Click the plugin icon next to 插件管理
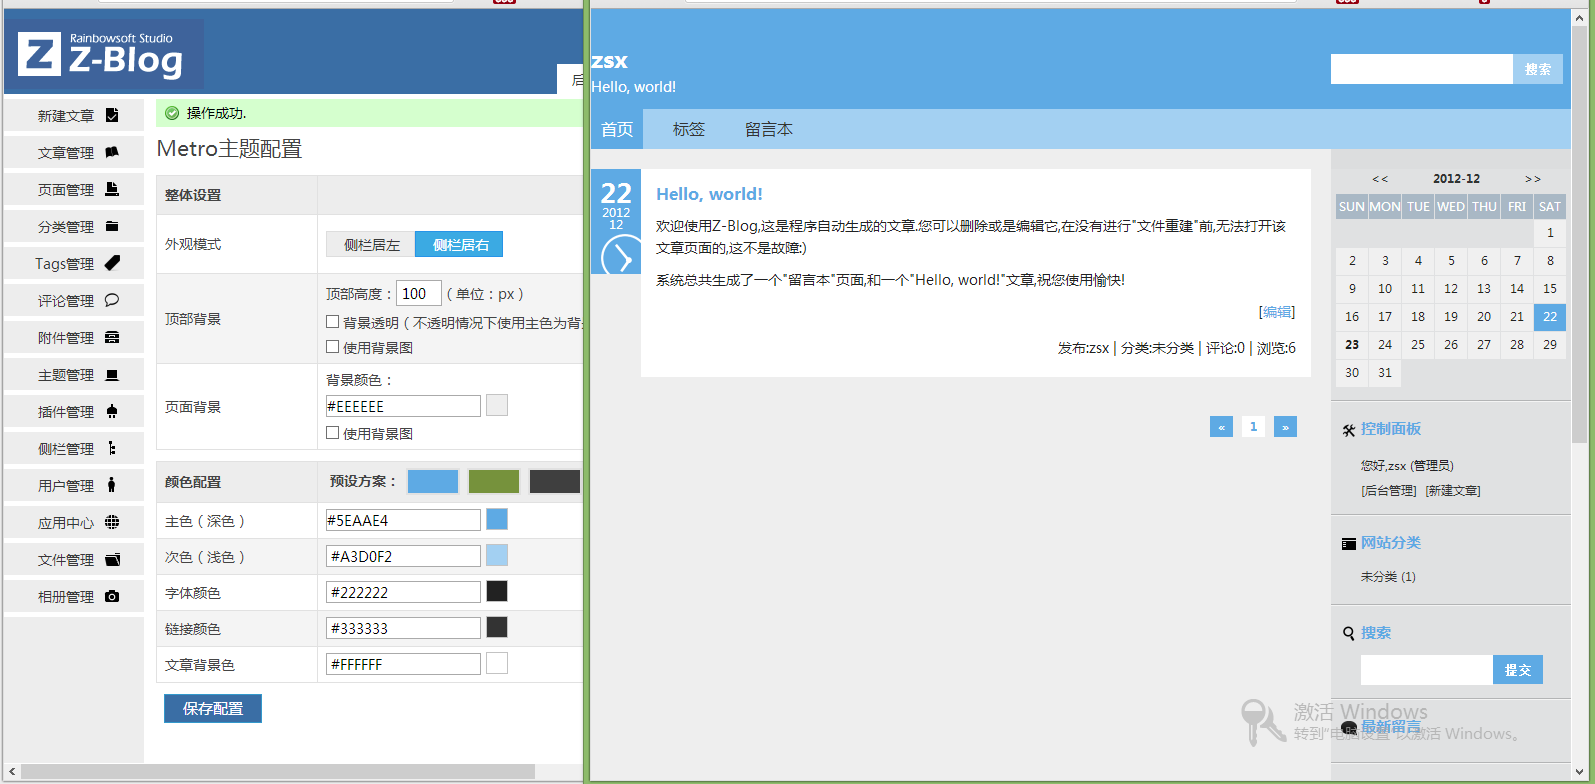 pyautogui.click(x=112, y=411)
